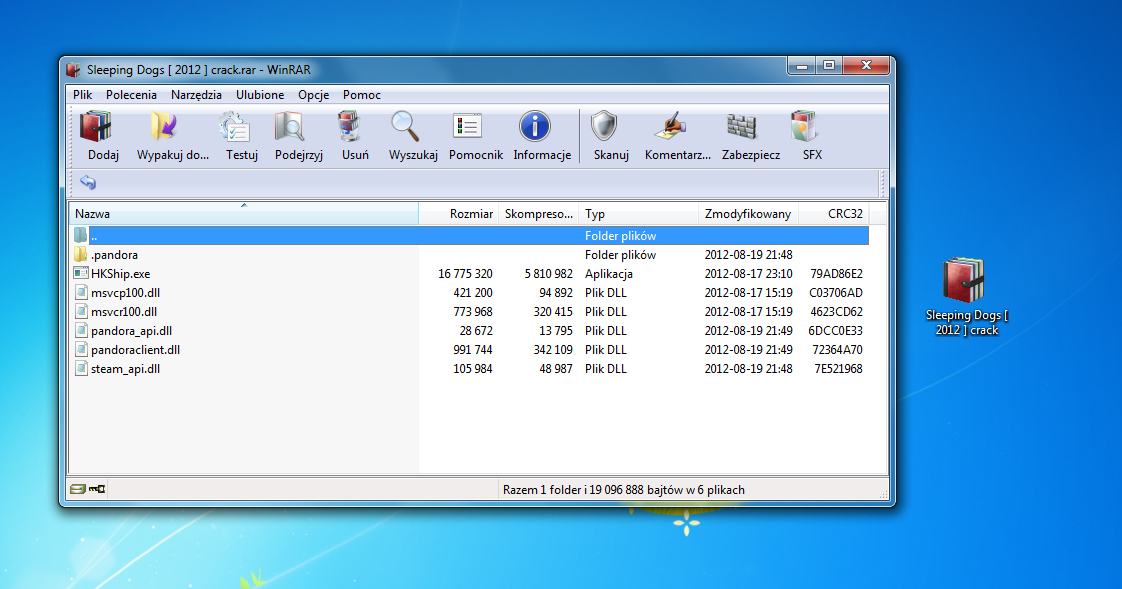
Task: Click the key password icon in status bar
Action: pyautogui.click(x=97, y=489)
